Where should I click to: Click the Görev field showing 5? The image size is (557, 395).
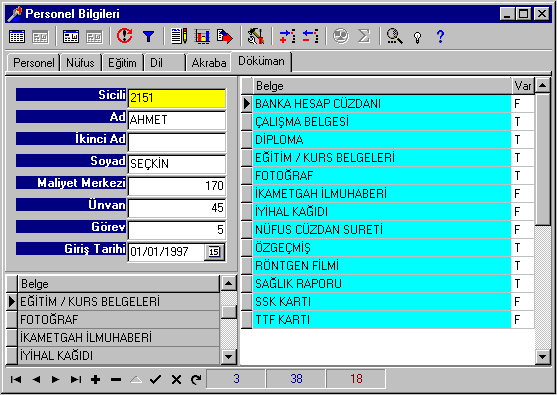[x=177, y=230]
